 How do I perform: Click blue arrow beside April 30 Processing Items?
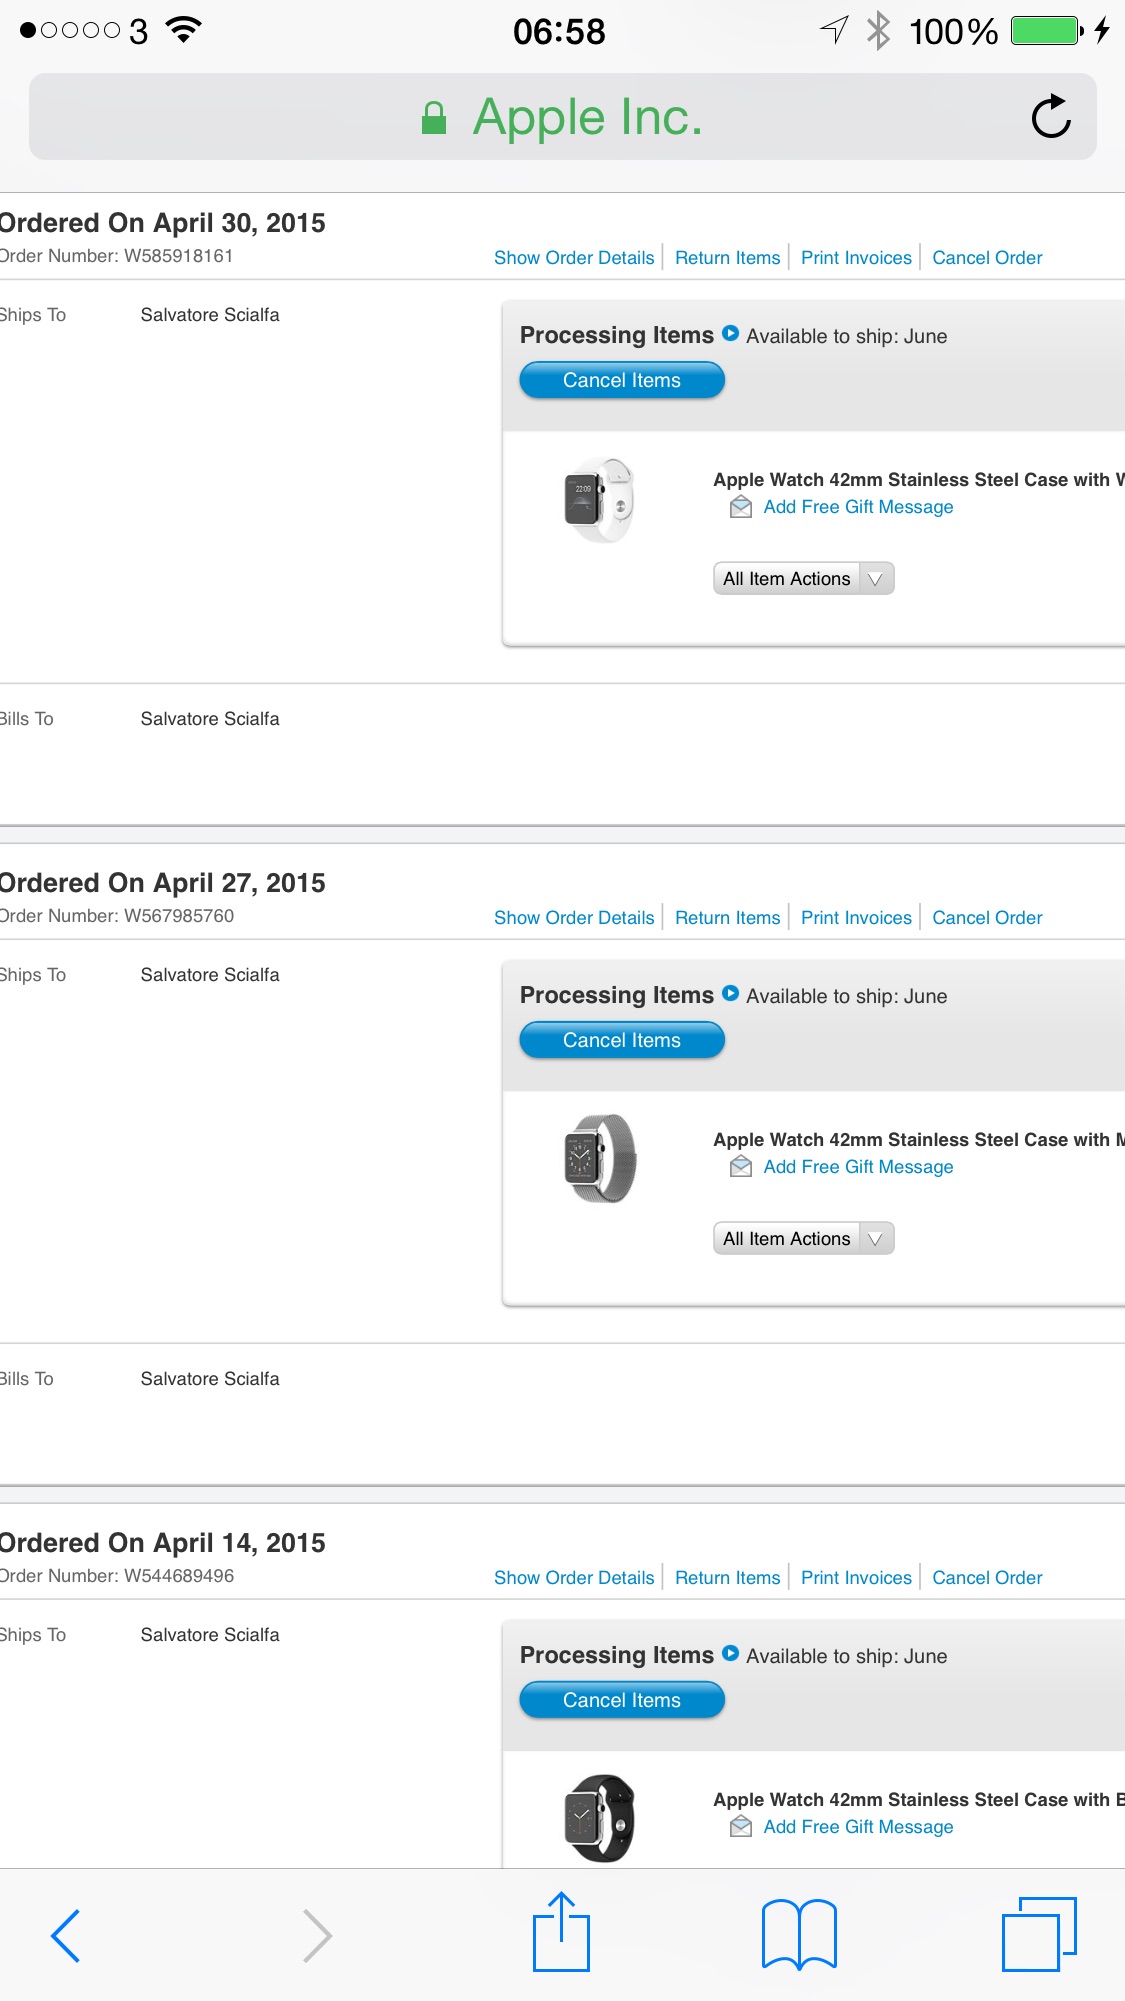pos(730,334)
